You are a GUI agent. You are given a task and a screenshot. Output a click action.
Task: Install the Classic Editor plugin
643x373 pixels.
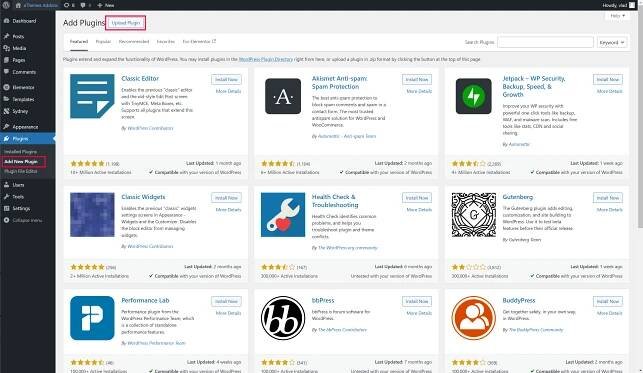pos(226,80)
